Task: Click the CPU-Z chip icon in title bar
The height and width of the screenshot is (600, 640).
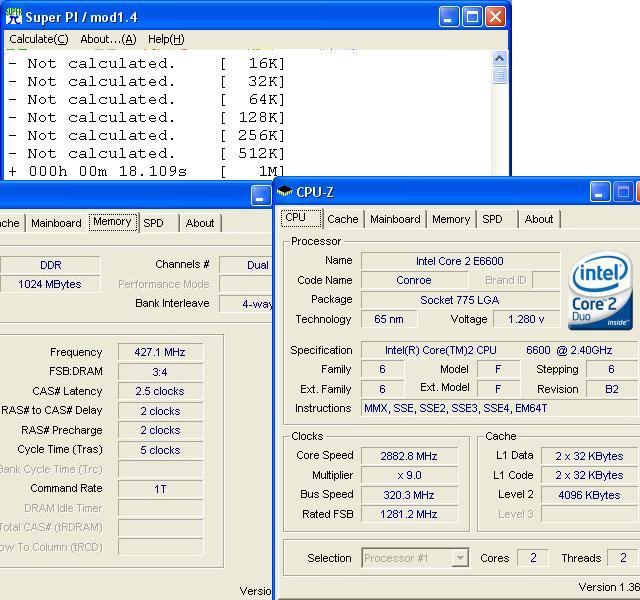Action: click(x=284, y=191)
